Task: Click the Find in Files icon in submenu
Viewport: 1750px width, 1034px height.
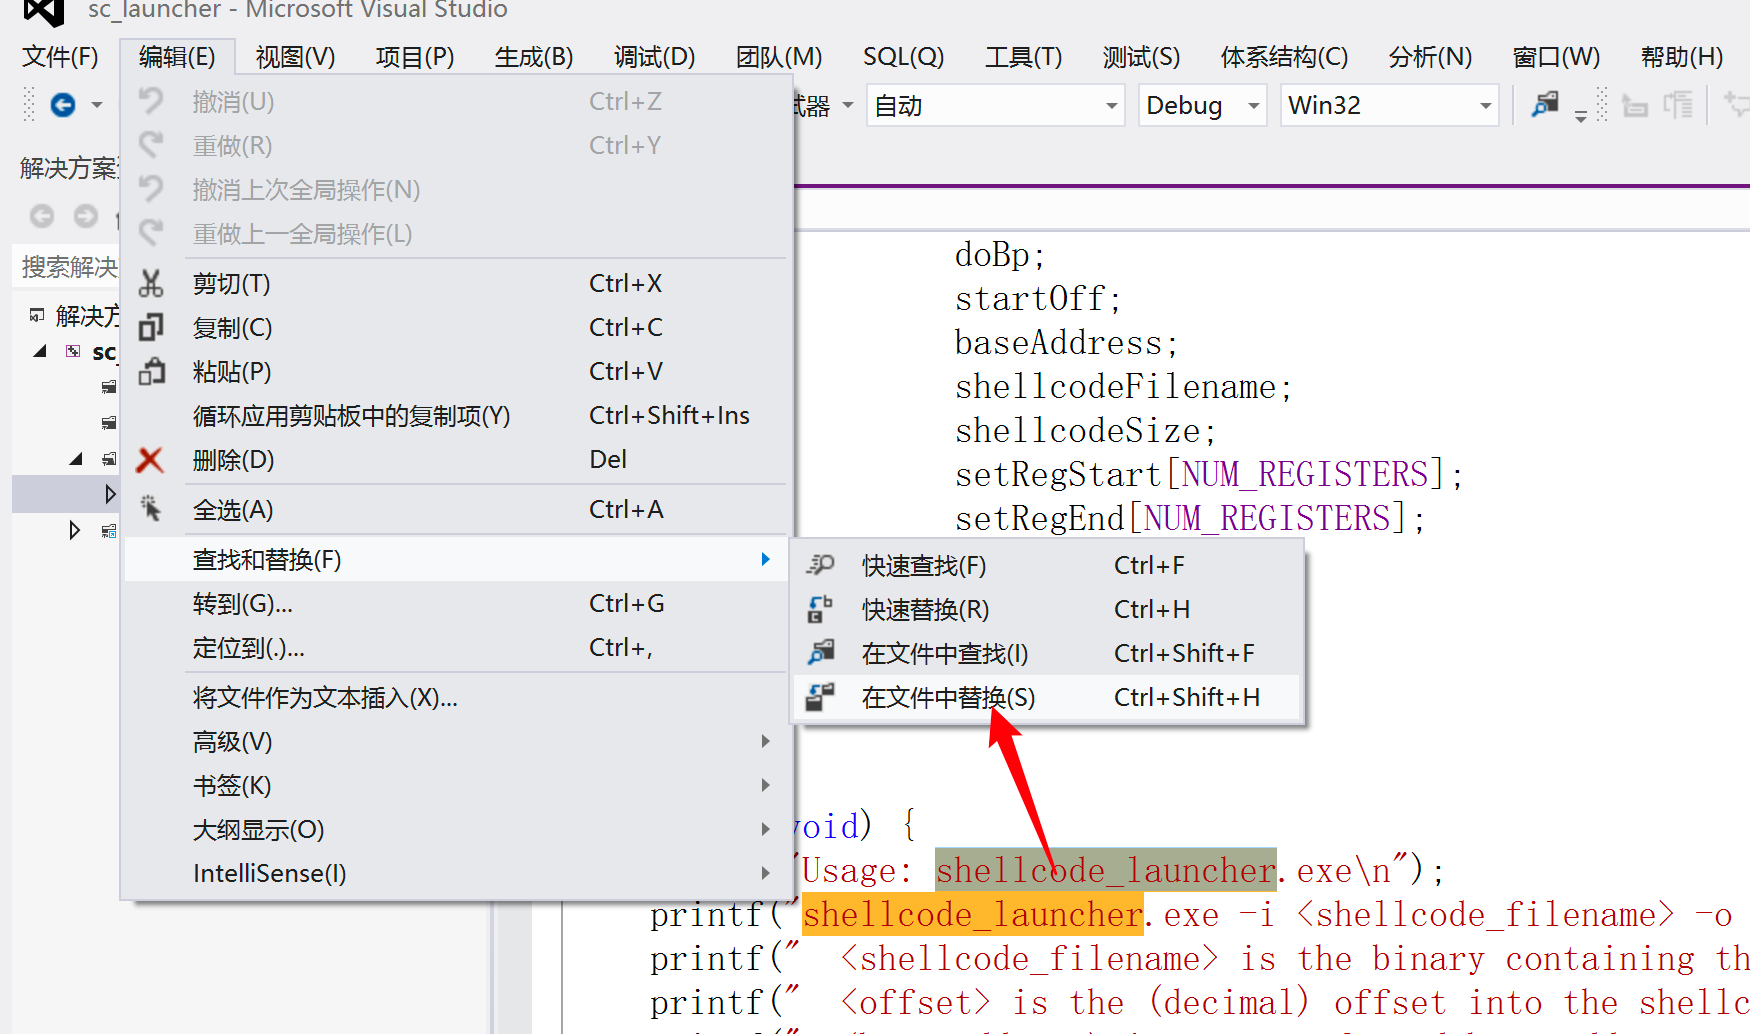Action: [821, 653]
